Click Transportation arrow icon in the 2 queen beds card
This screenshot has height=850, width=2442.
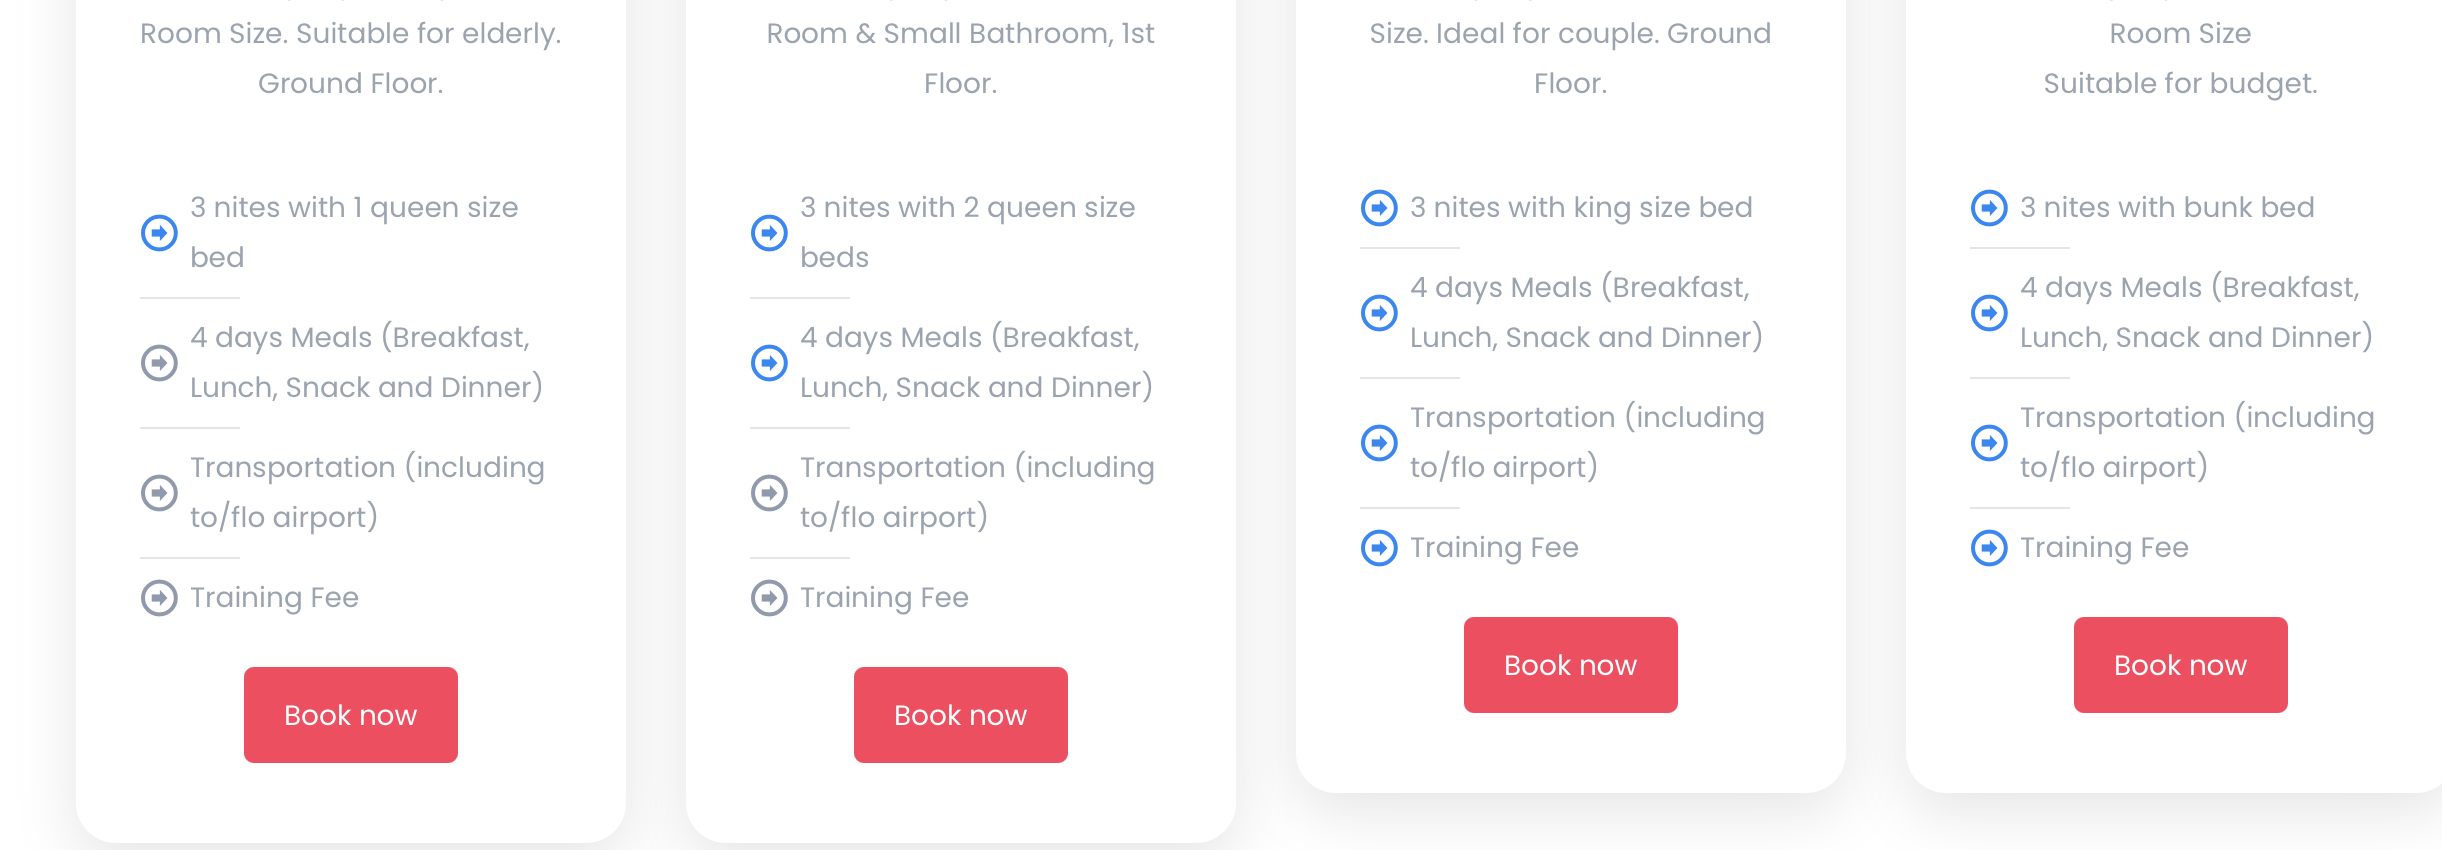coord(769,493)
